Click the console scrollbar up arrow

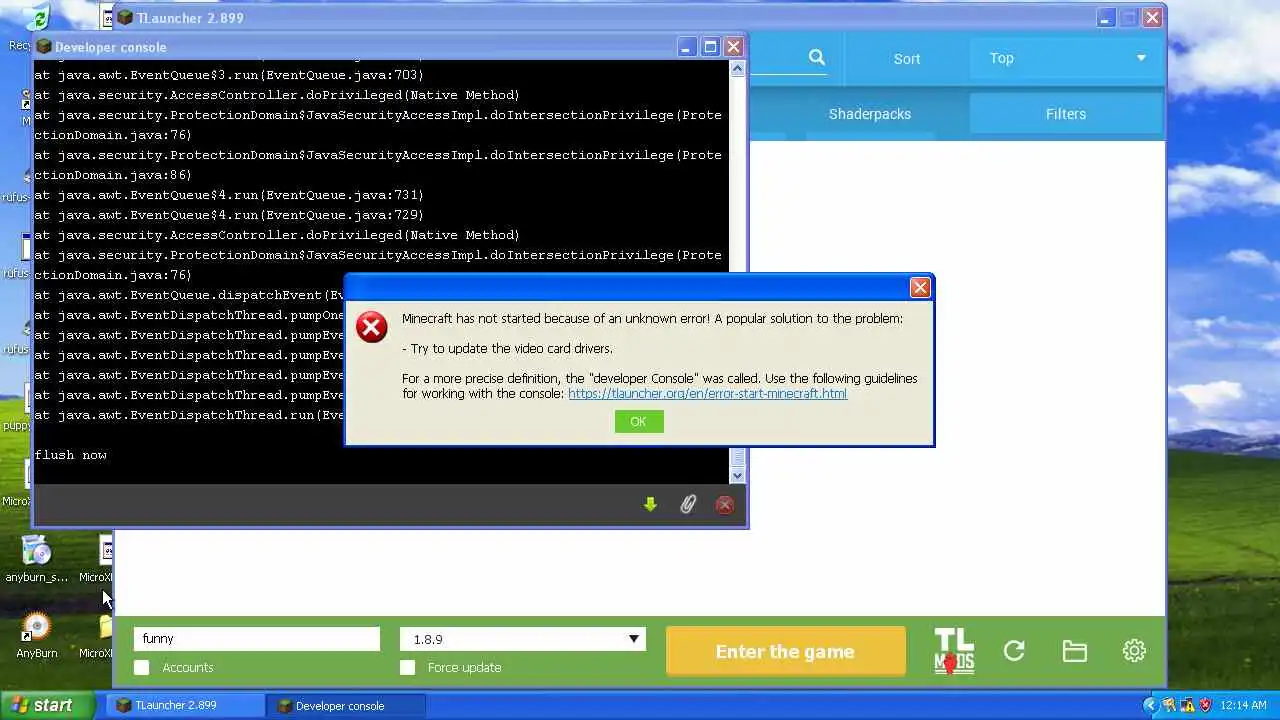click(738, 68)
